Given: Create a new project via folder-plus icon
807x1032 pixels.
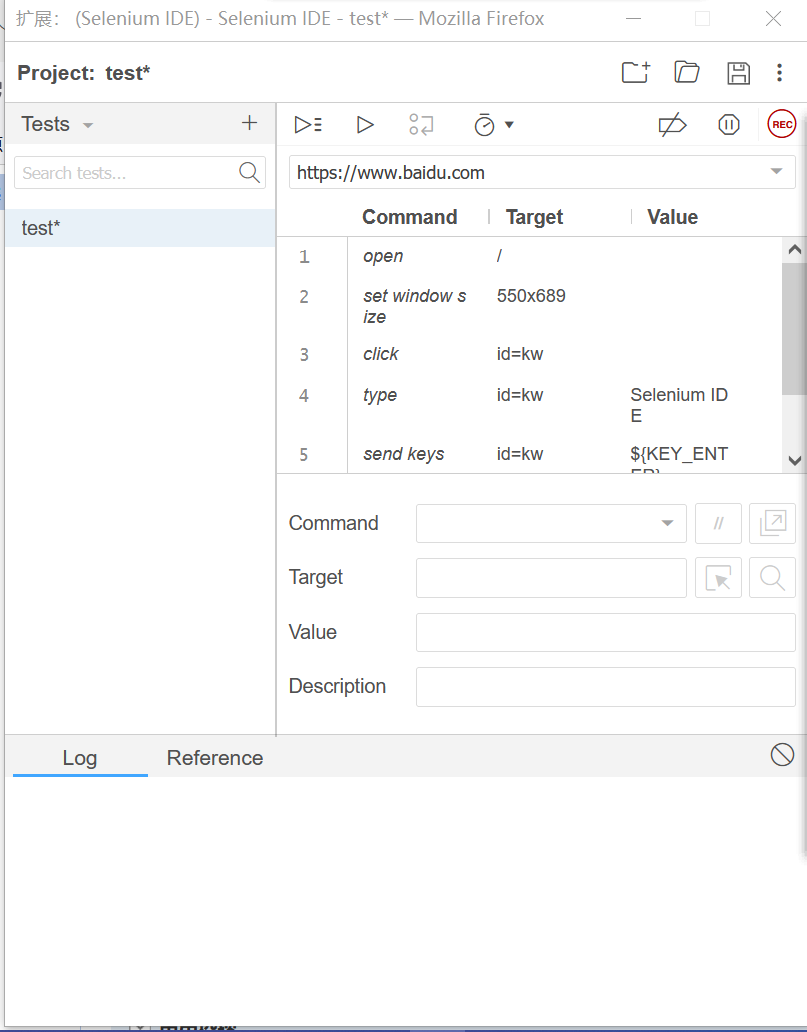Looking at the screenshot, I should click(x=636, y=72).
